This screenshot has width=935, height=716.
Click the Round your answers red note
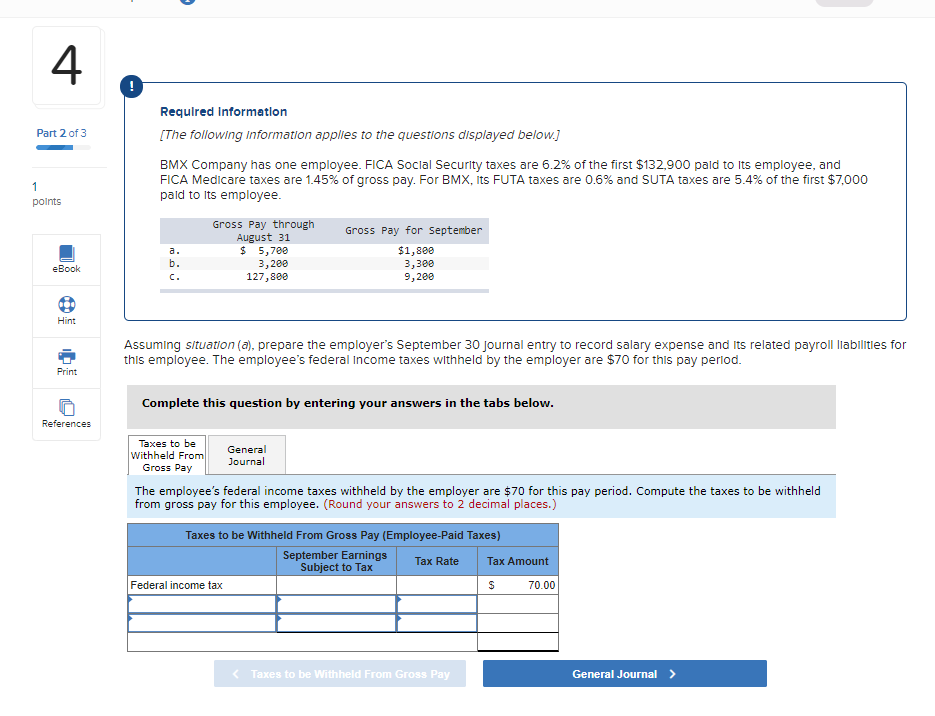(440, 504)
